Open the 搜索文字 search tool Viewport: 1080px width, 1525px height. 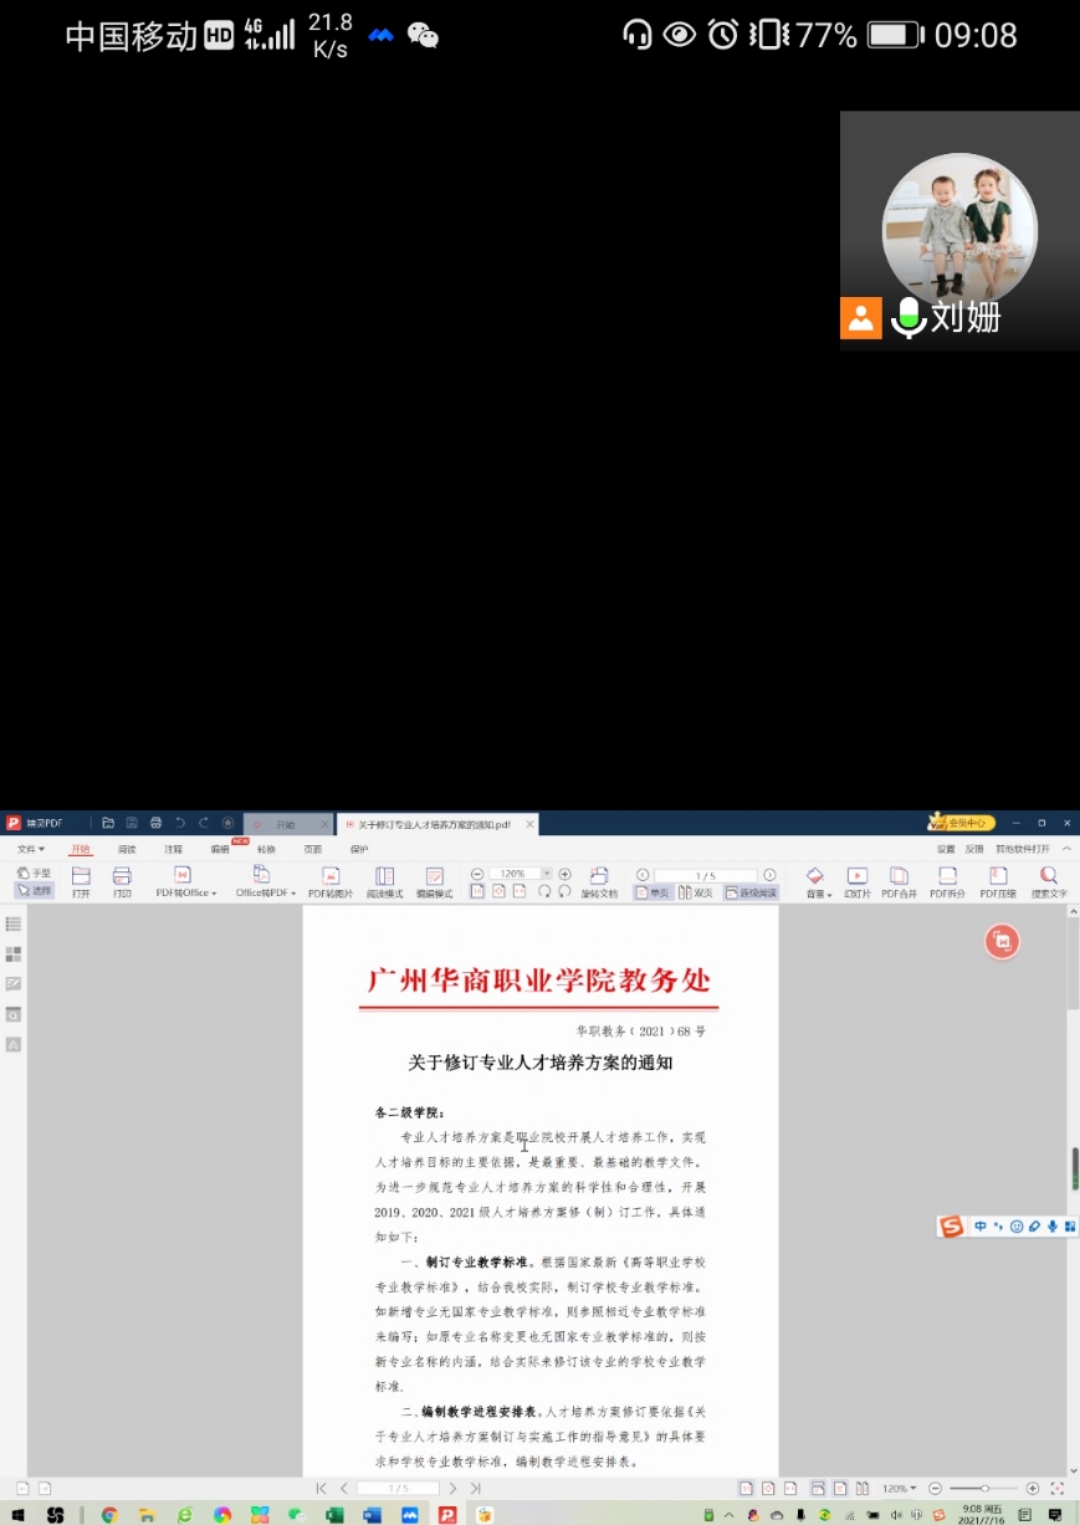1048,881
